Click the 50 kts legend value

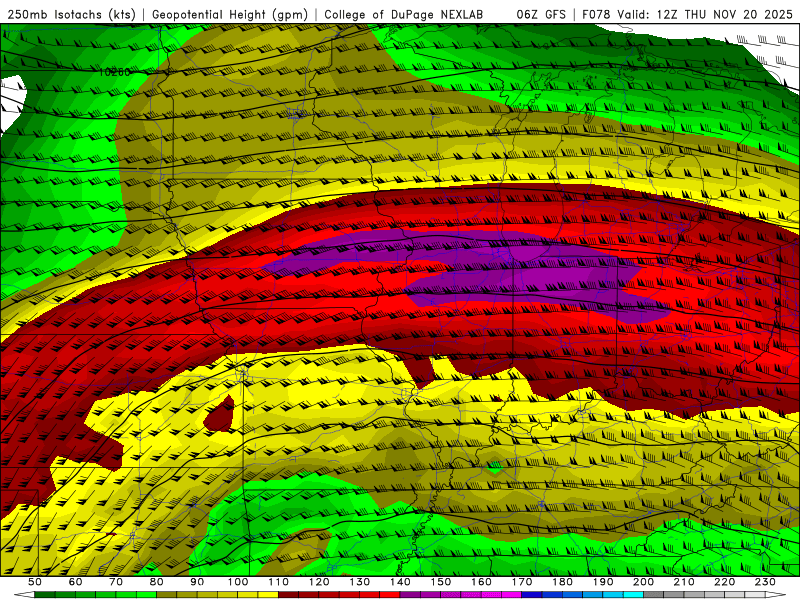point(35,582)
